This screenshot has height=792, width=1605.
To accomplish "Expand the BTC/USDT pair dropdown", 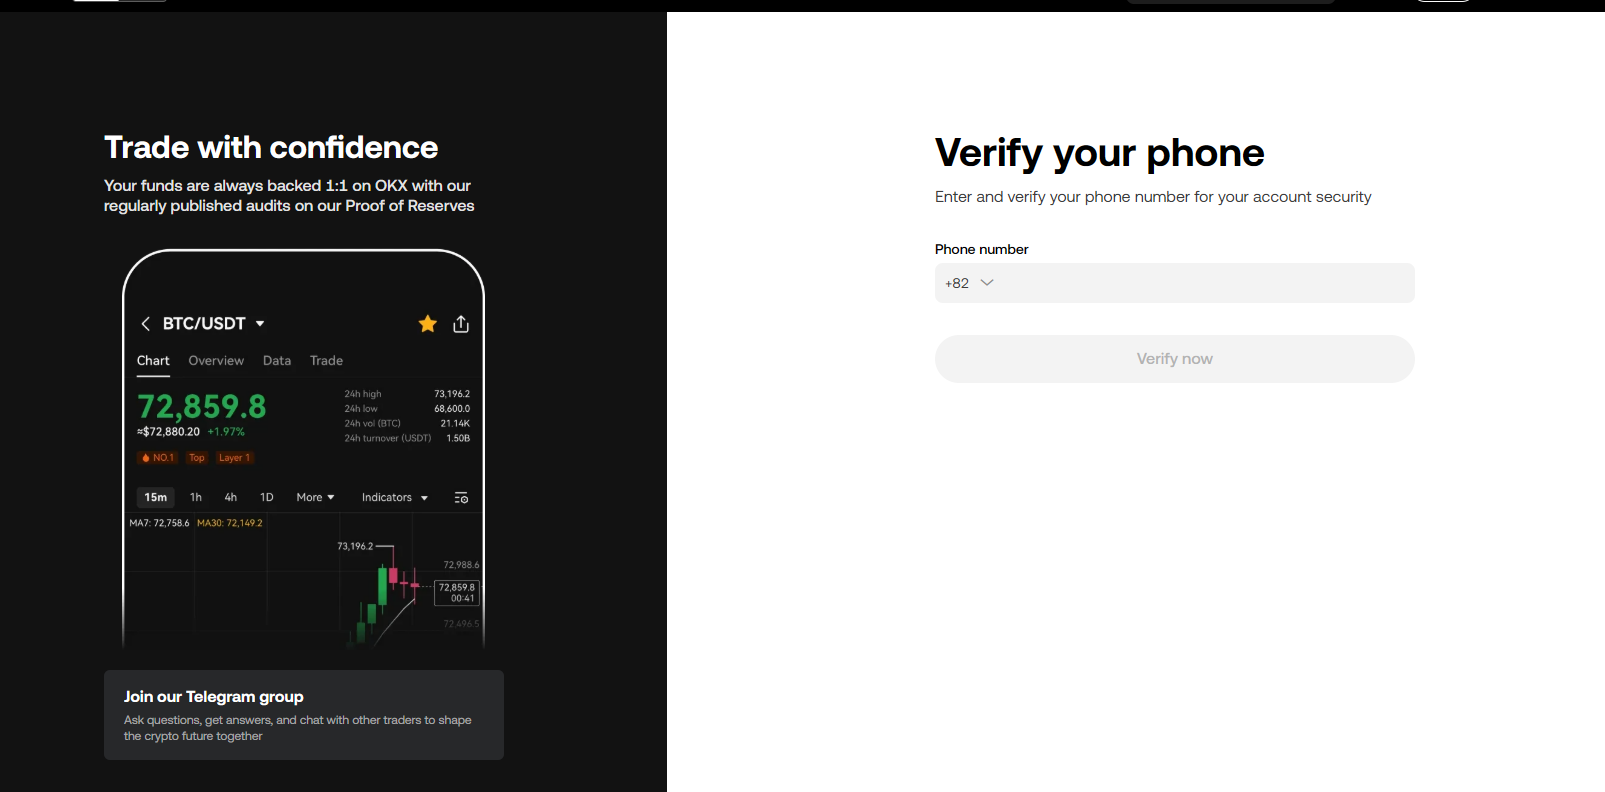I will click(x=260, y=324).
